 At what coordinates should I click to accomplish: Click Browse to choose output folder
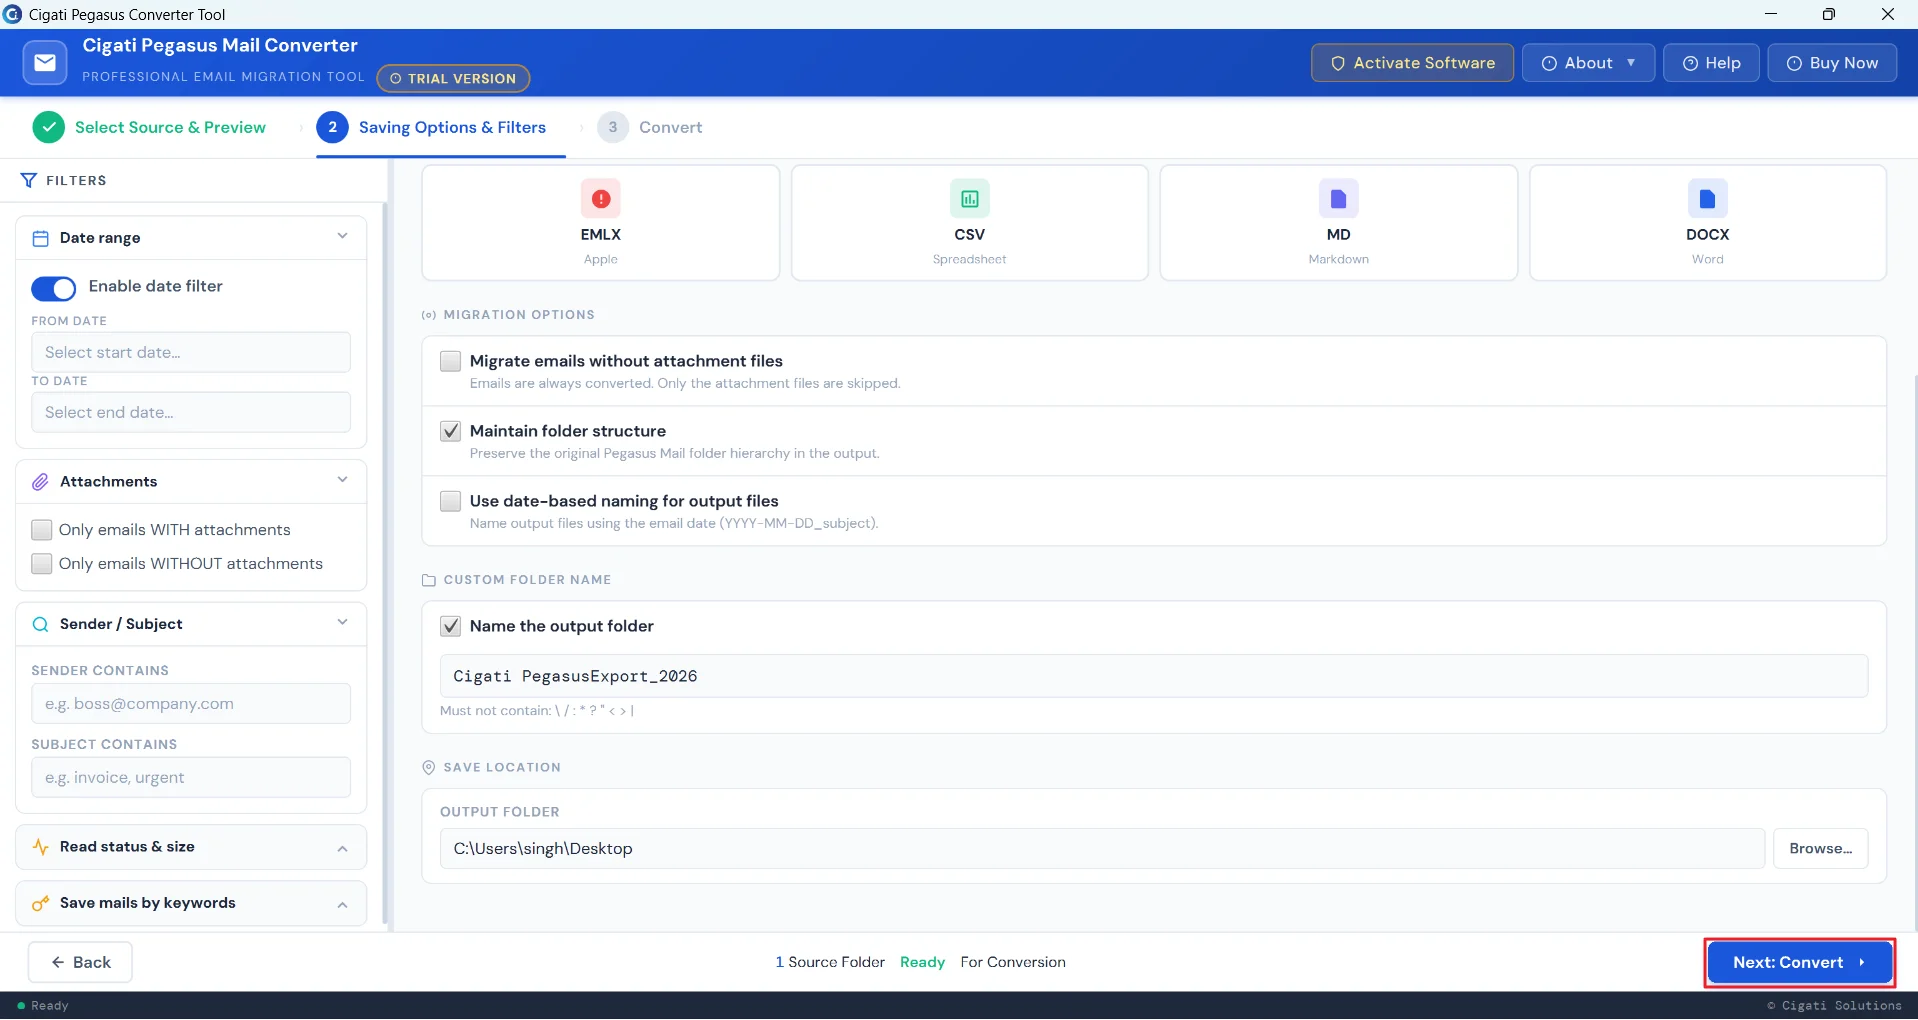tap(1820, 849)
